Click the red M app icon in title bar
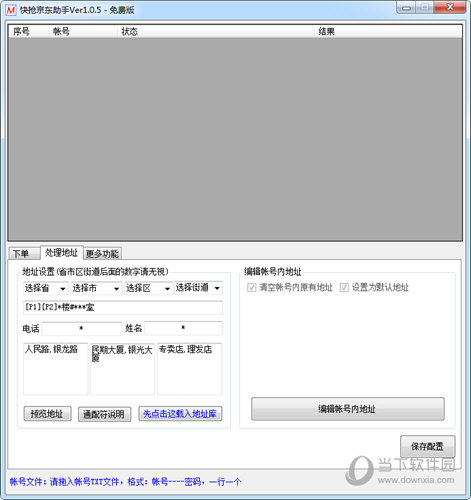 tap(11, 10)
